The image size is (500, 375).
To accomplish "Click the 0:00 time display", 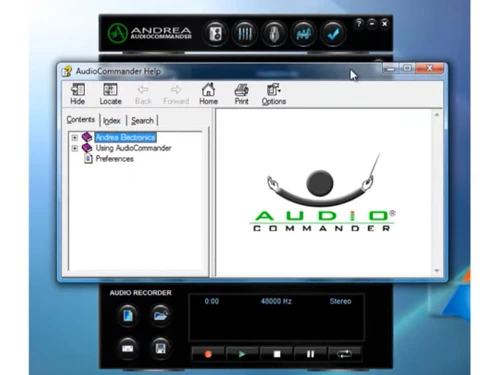I will click(x=212, y=301).
